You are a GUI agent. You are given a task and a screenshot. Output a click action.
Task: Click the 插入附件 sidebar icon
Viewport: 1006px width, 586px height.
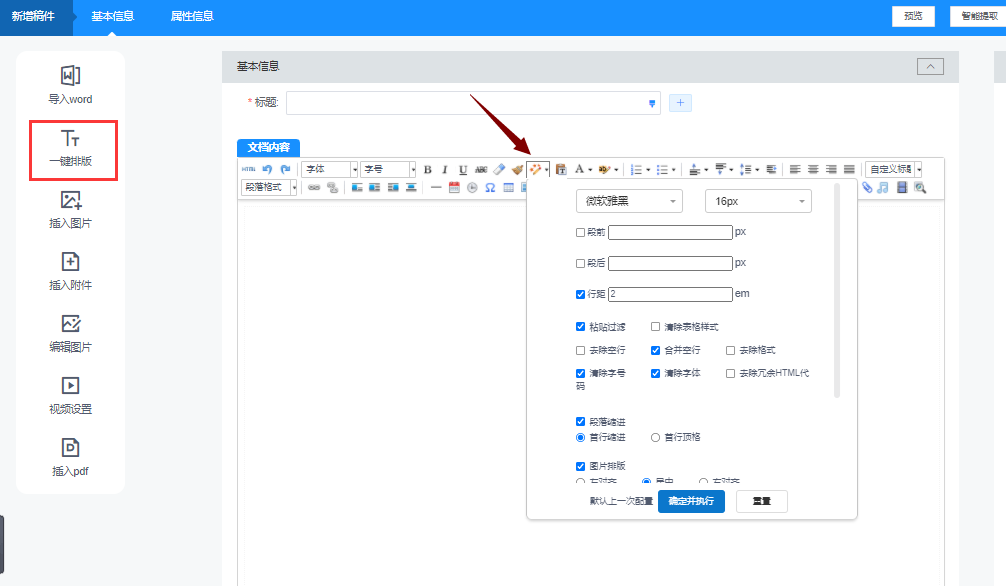pyautogui.click(x=70, y=272)
